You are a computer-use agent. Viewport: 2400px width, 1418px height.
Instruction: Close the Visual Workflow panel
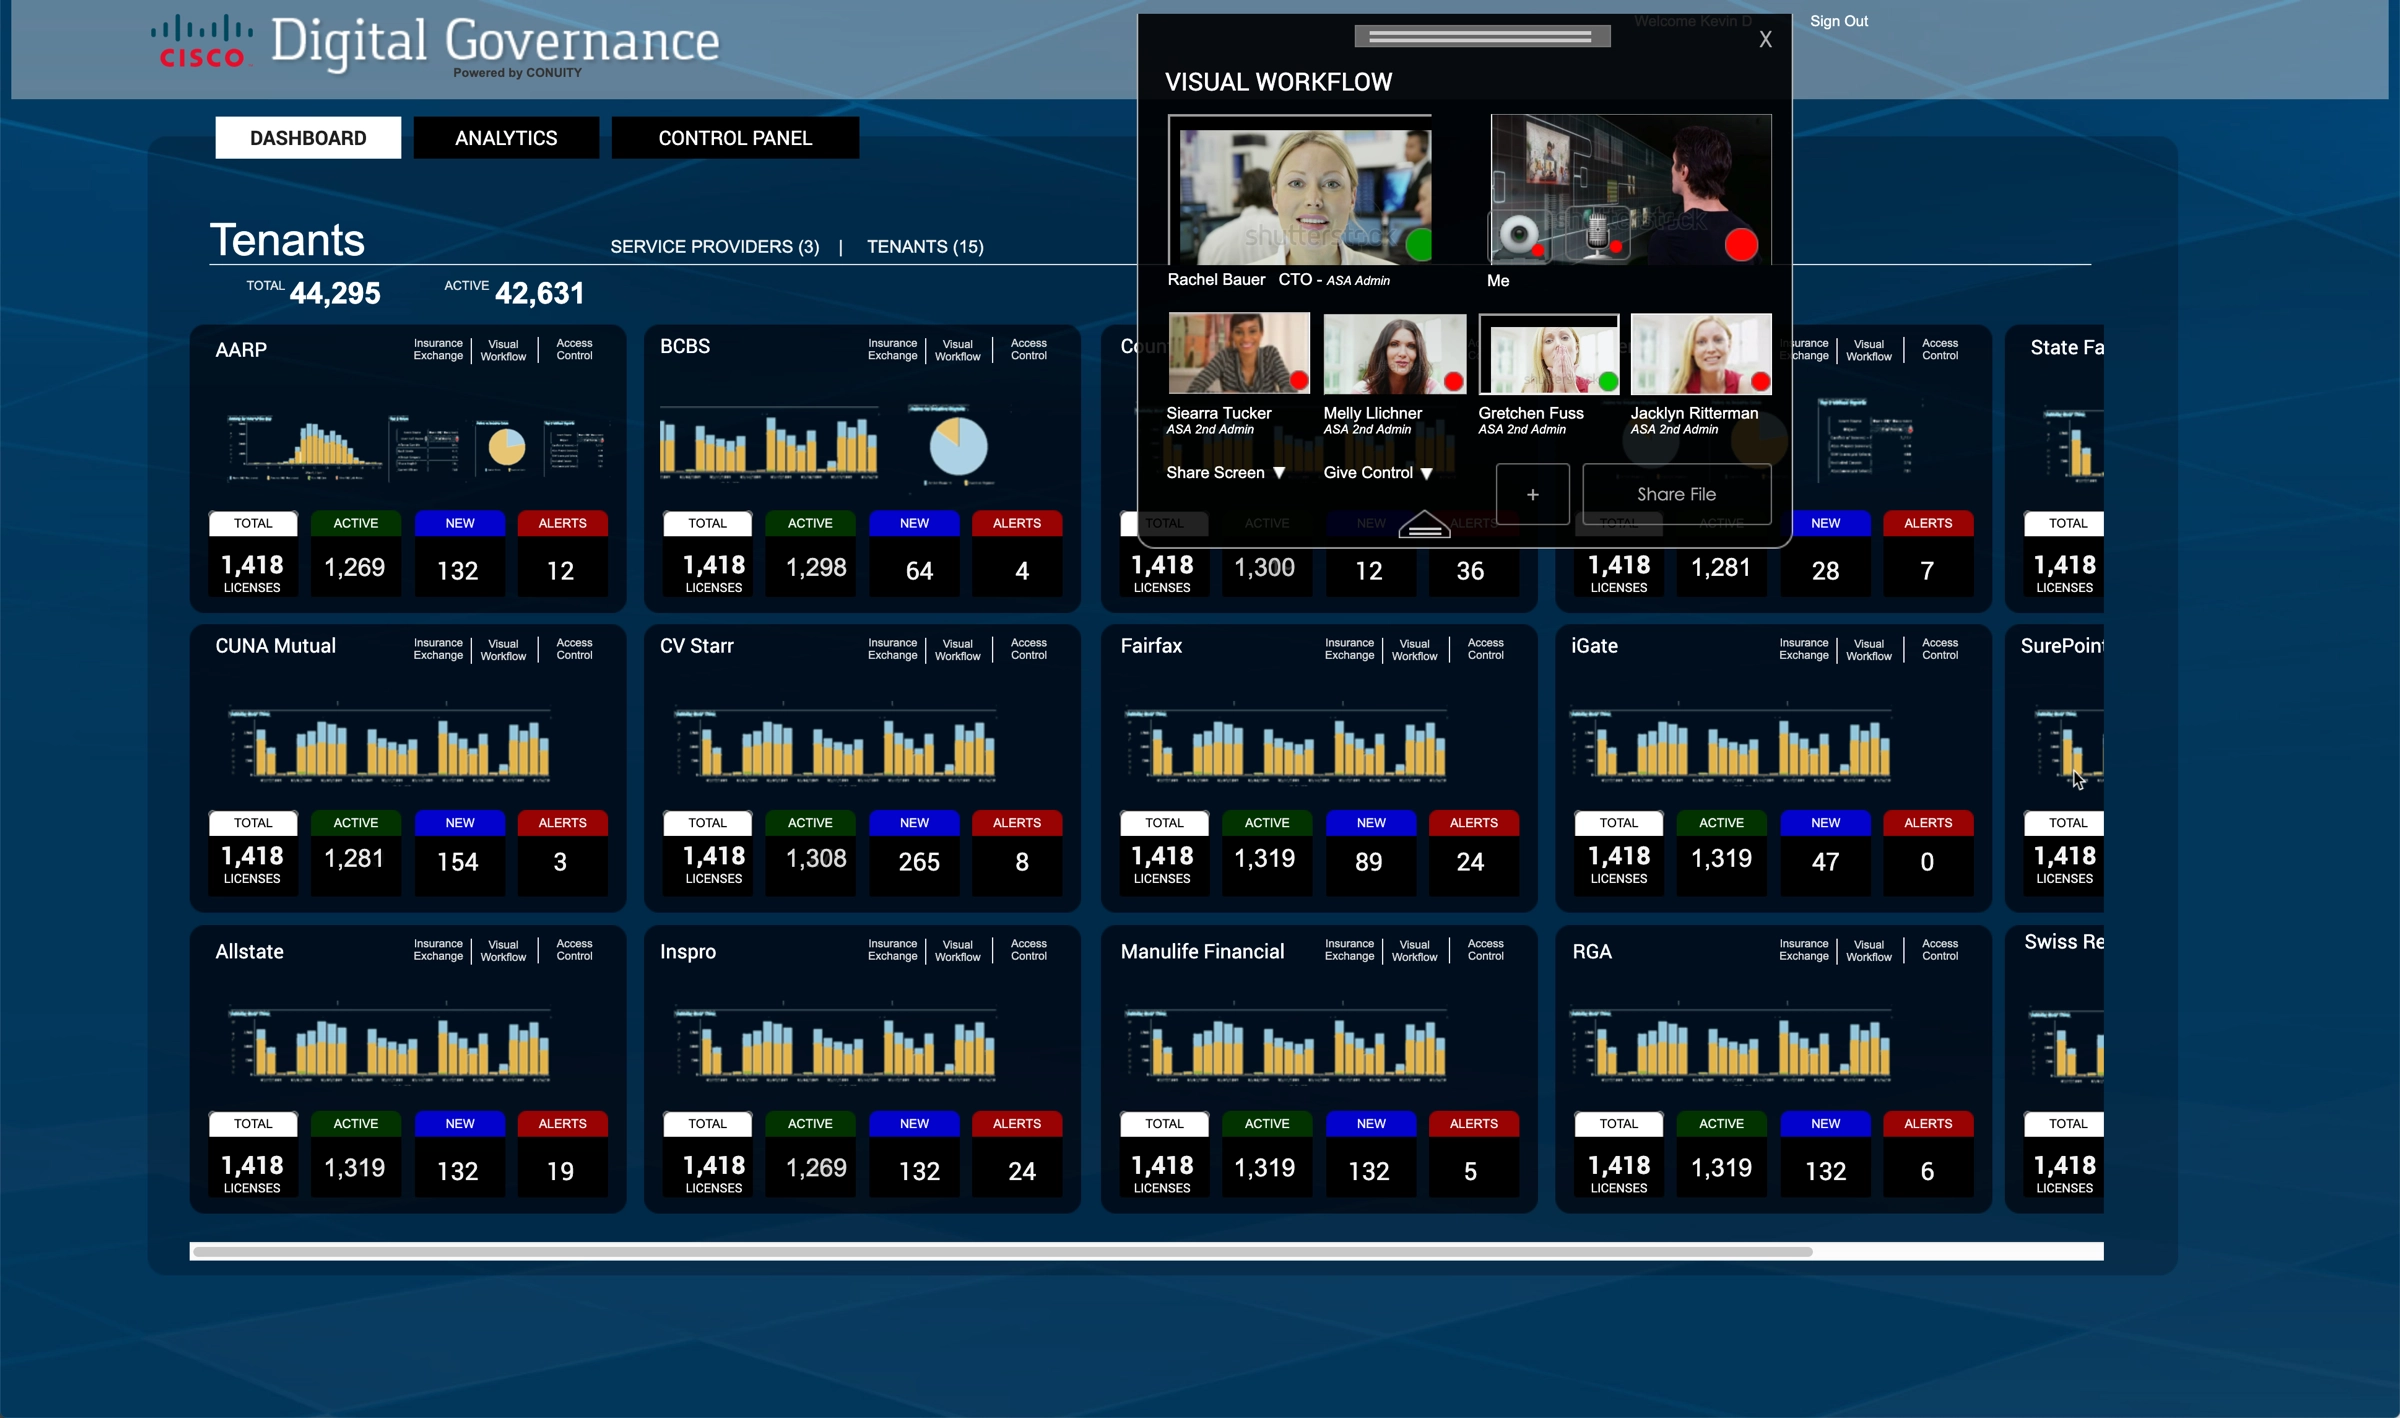pyautogui.click(x=1765, y=39)
